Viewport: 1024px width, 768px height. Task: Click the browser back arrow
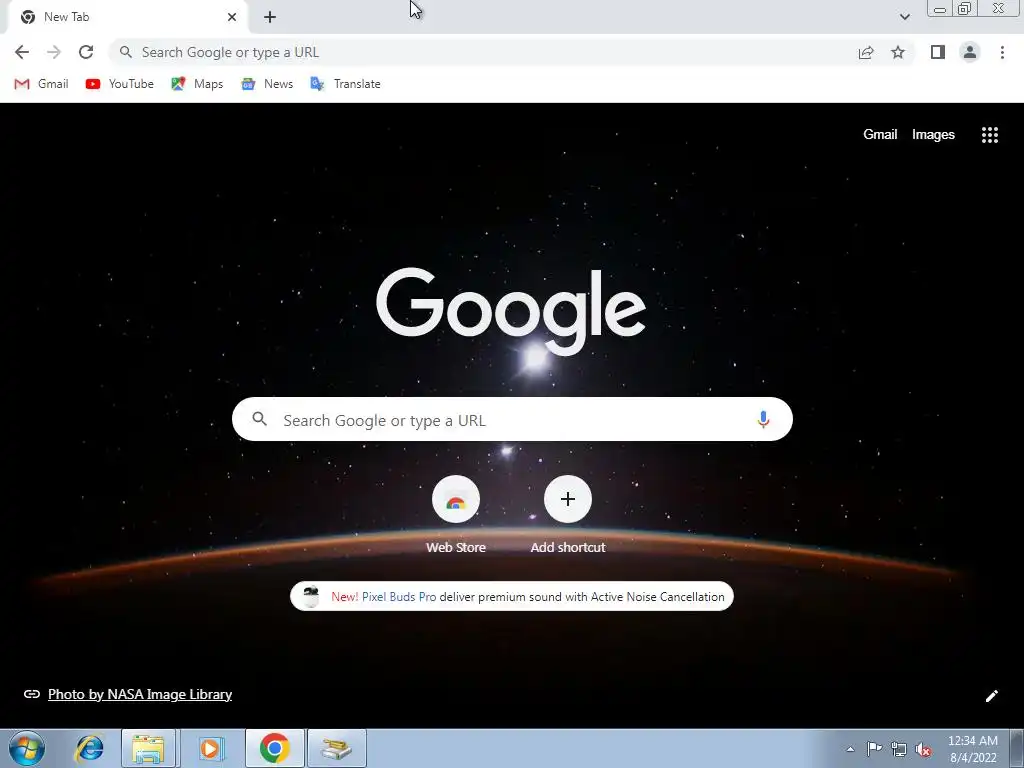pyautogui.click(x=22, y=52)
